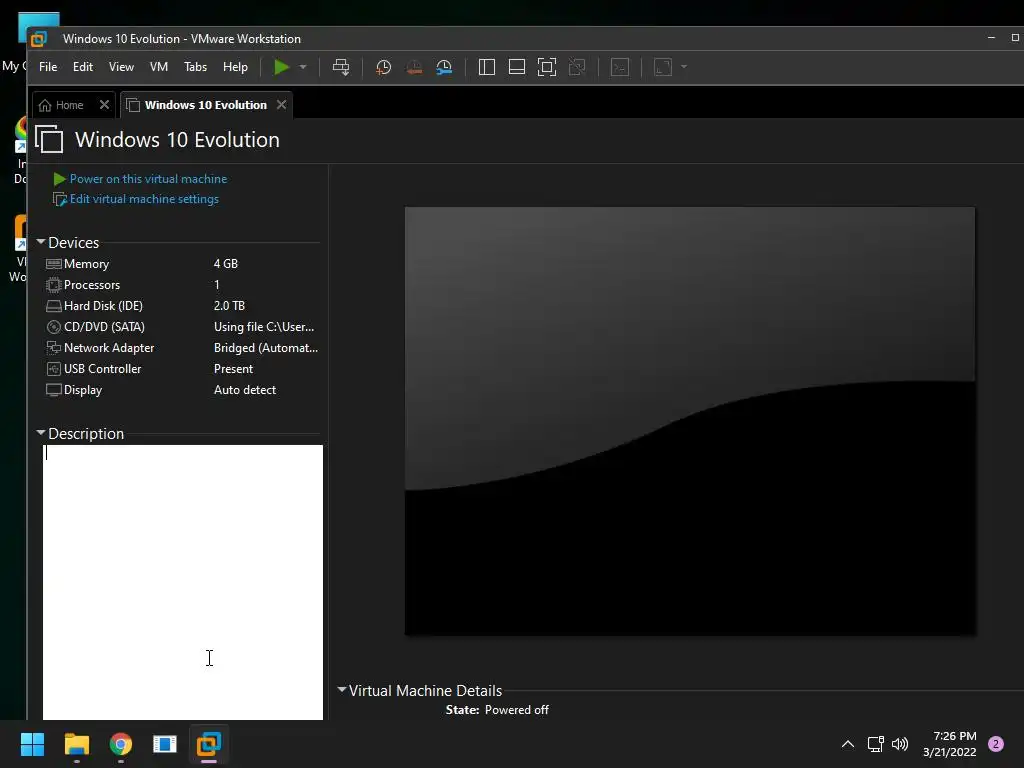Open the Tabs menu
The image size is (1024, 768).
[x=195, y=67]
